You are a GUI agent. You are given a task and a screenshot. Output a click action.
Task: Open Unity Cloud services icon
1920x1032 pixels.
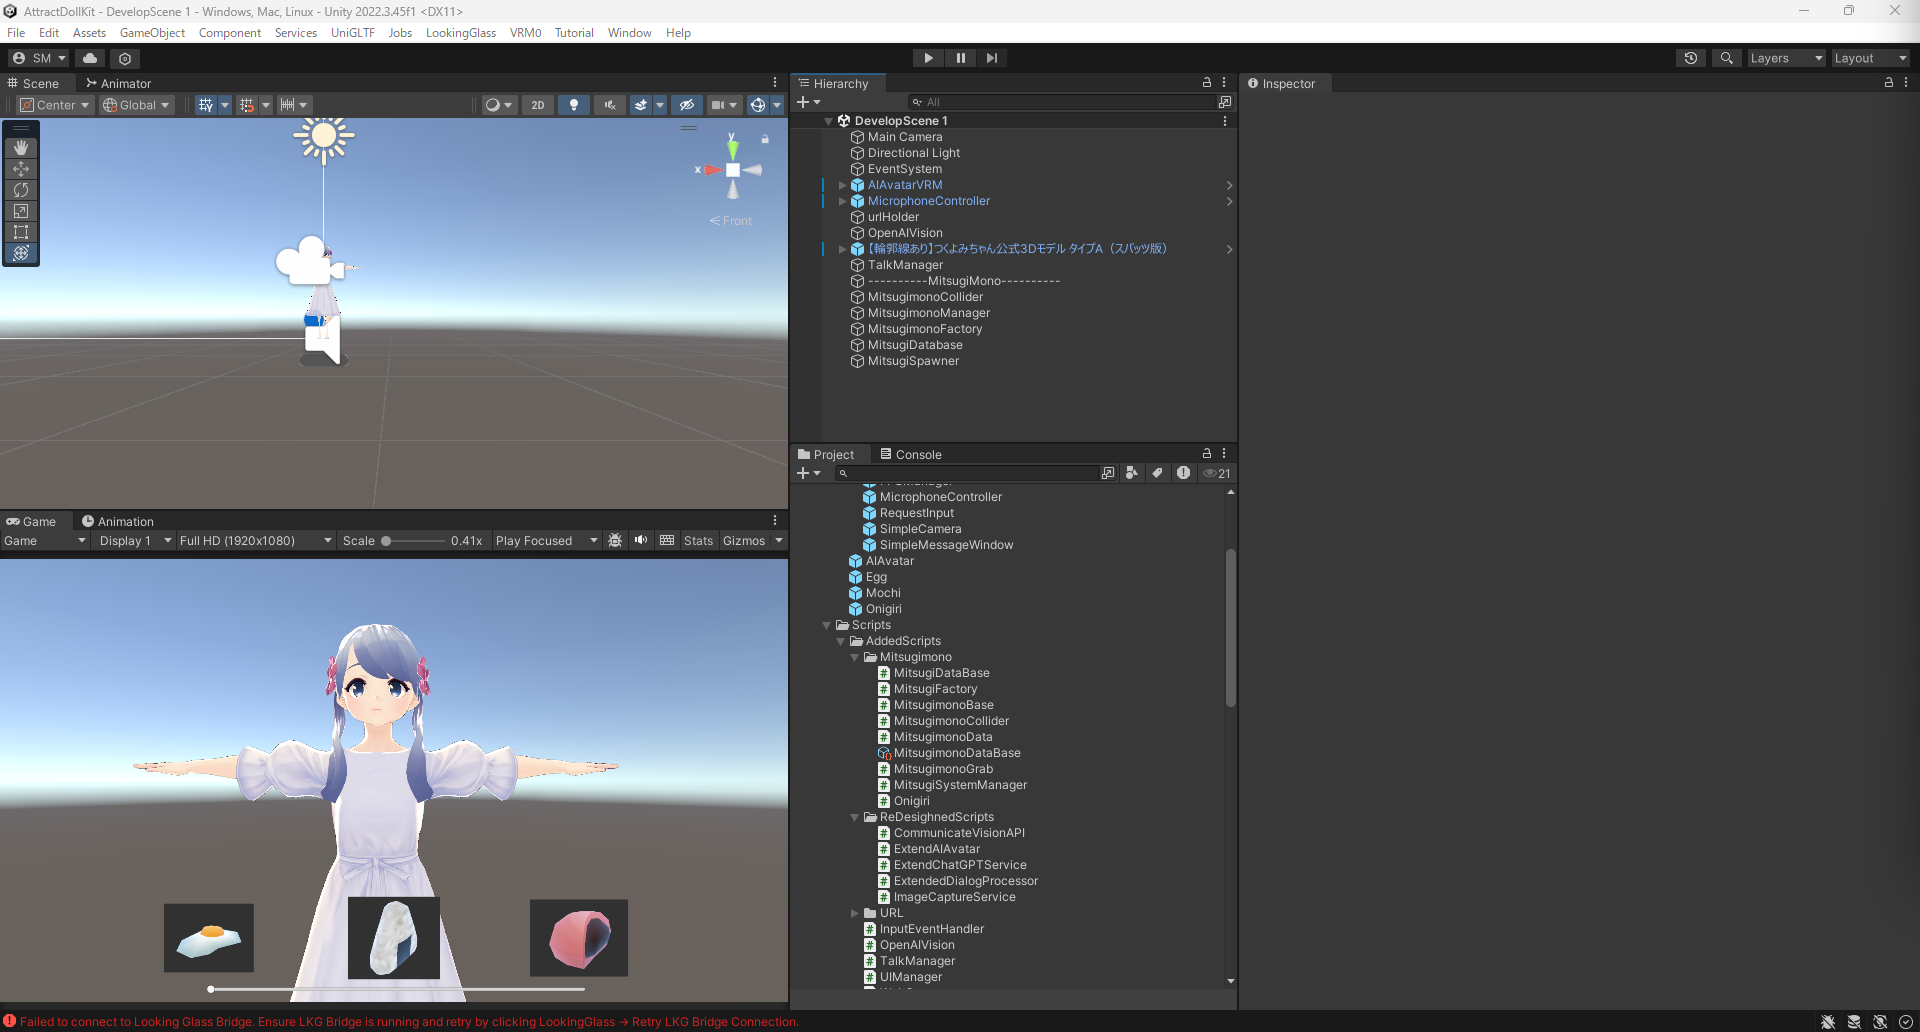[x=90, y=58]
